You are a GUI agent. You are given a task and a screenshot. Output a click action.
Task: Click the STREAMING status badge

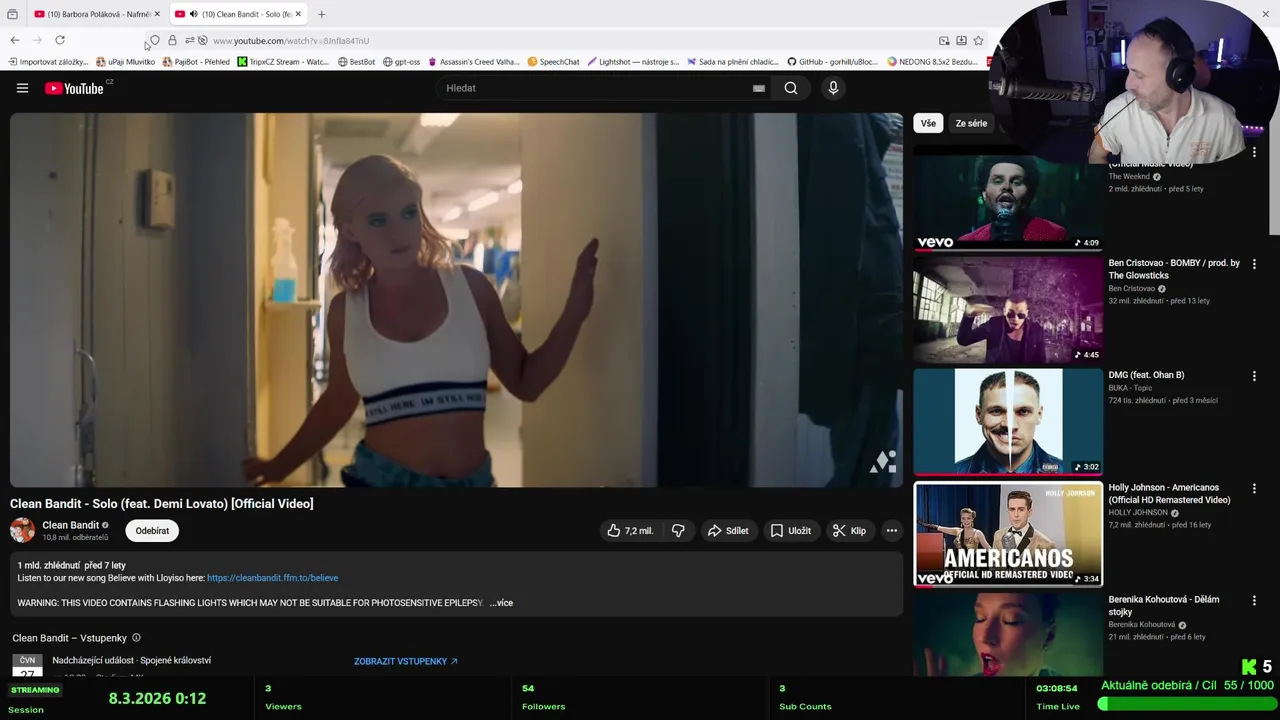tap(35, 690)
